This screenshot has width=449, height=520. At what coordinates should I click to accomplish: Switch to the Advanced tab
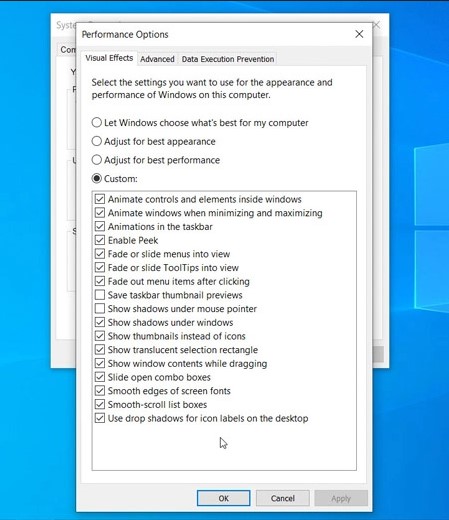(157, 59)
